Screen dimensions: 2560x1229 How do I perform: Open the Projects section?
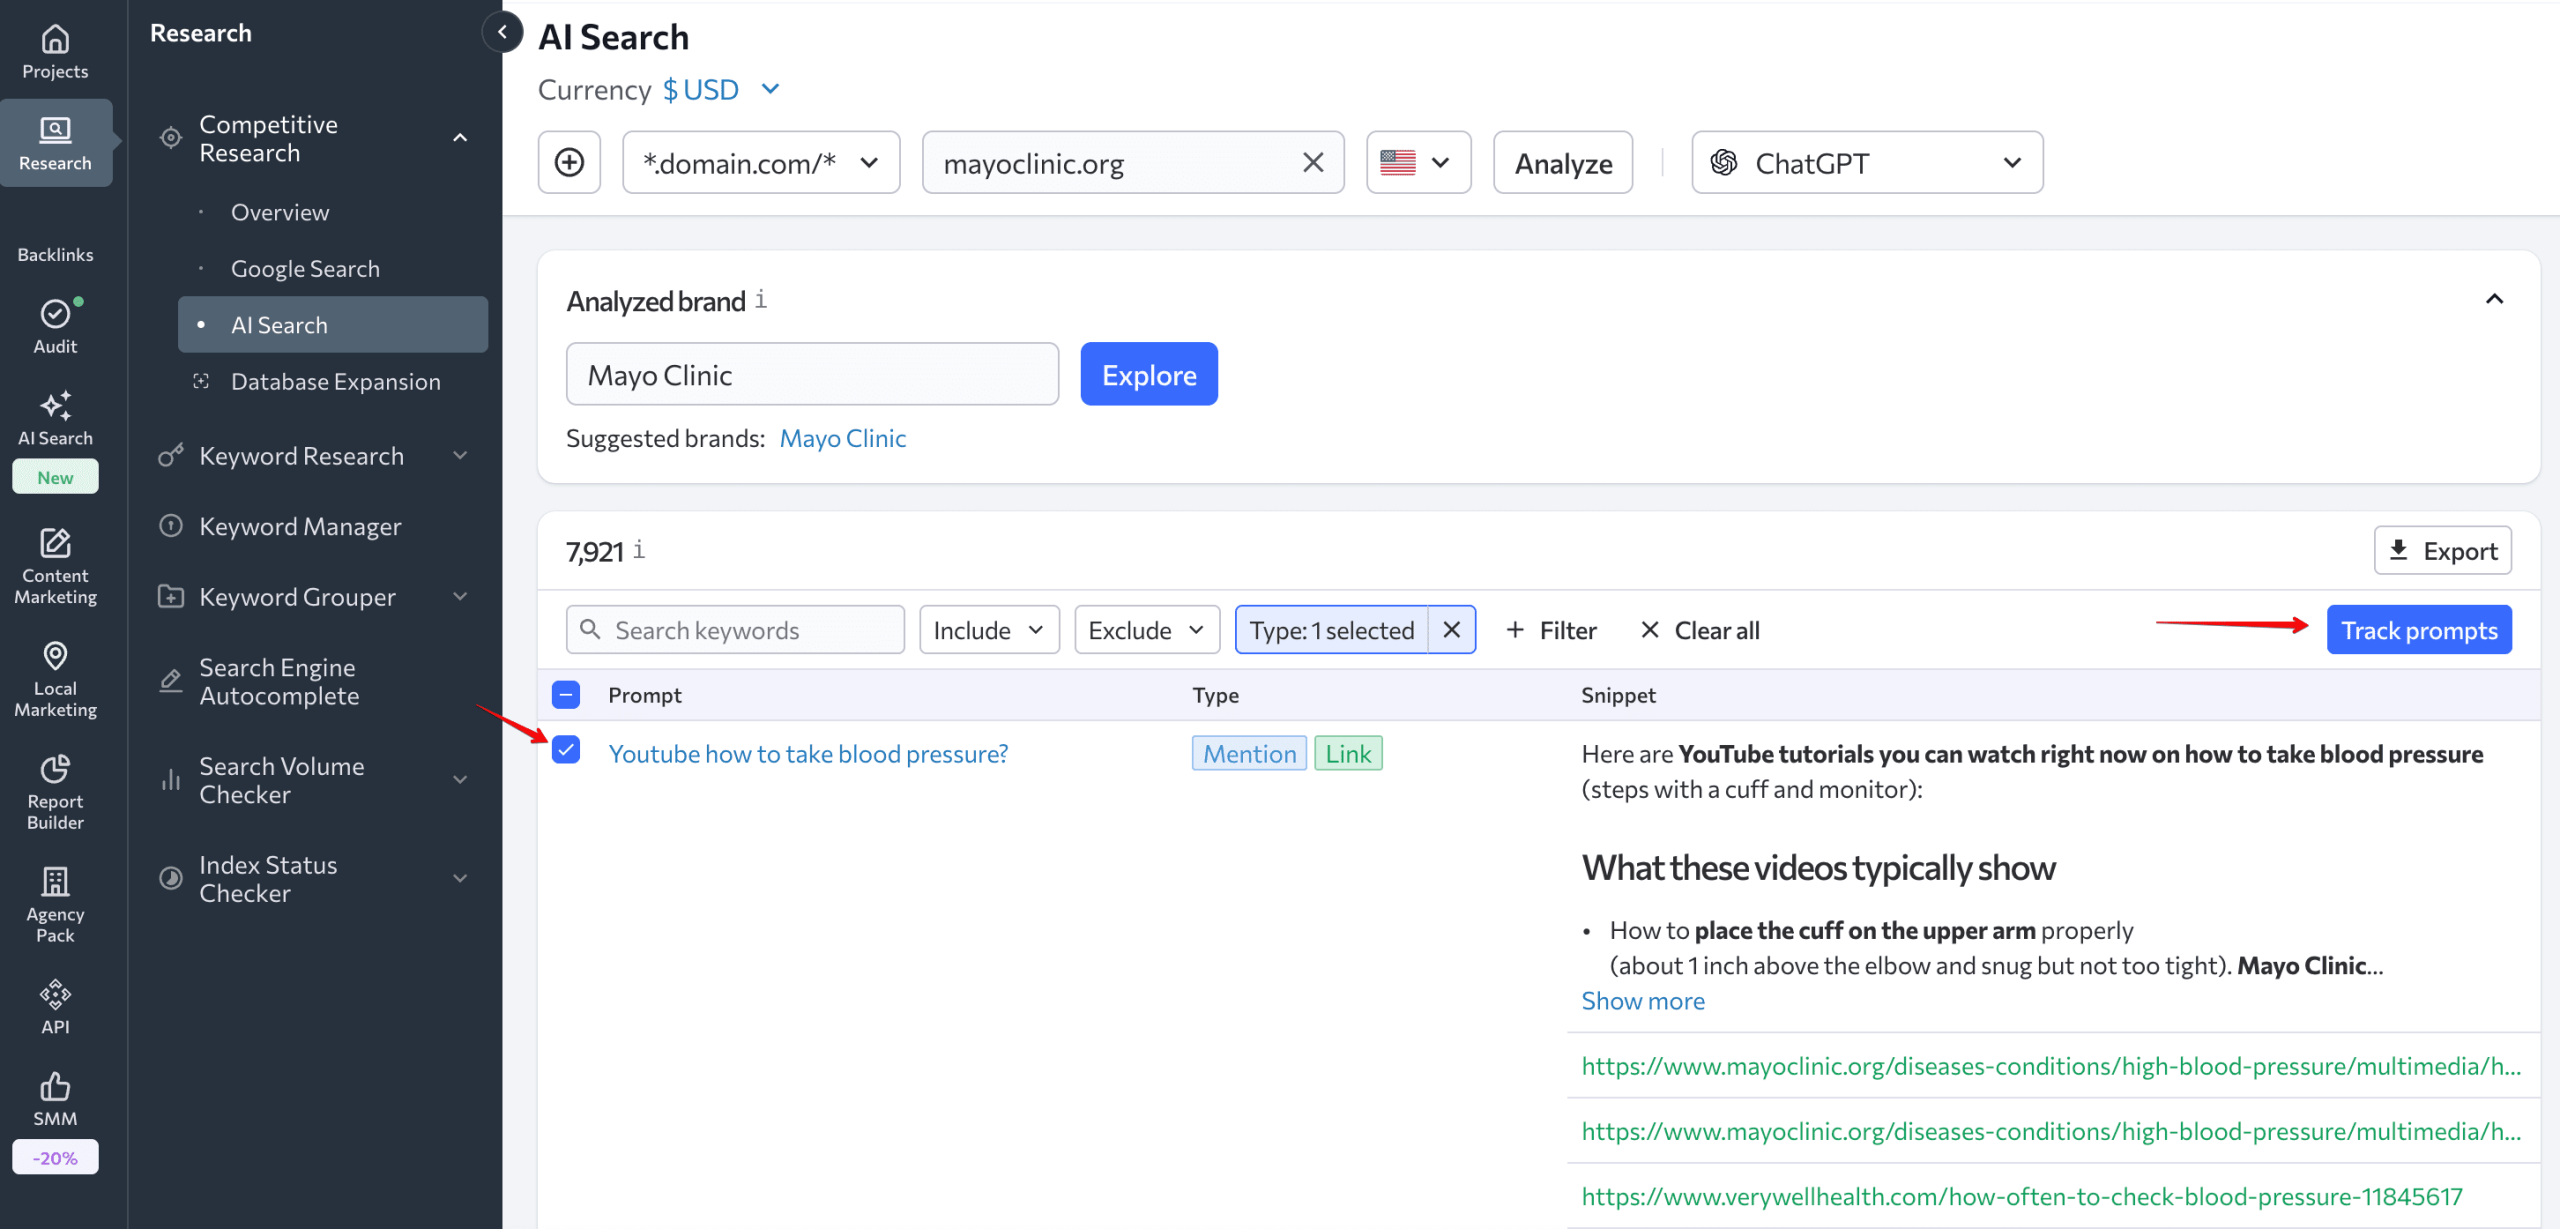[x=55, y=48]
